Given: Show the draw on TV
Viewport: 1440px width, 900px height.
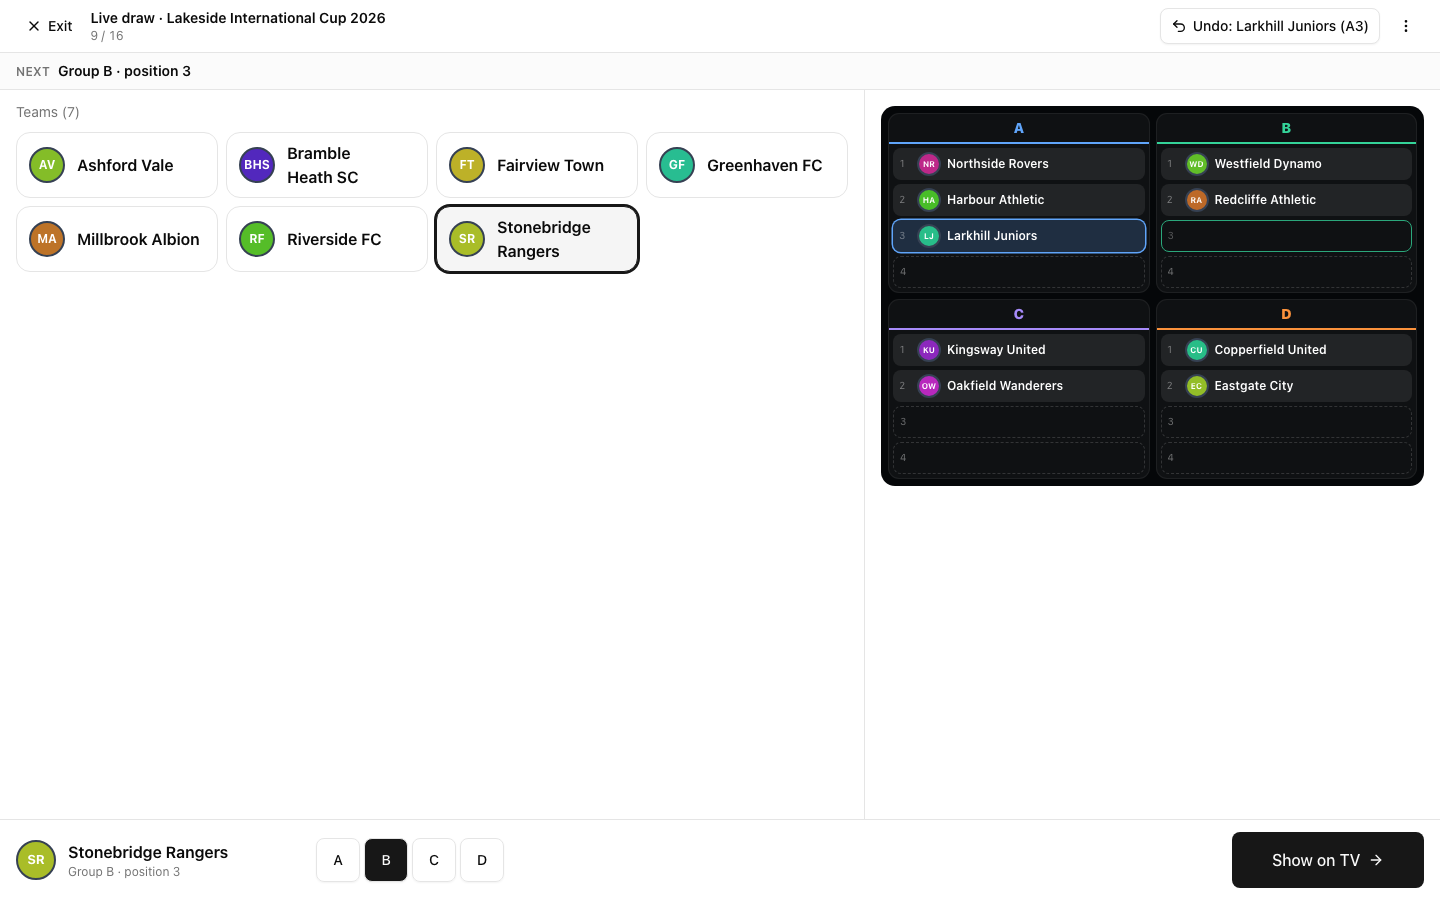Looking at the screenshot, I should pyautogui.click(x=1328, y=860).
